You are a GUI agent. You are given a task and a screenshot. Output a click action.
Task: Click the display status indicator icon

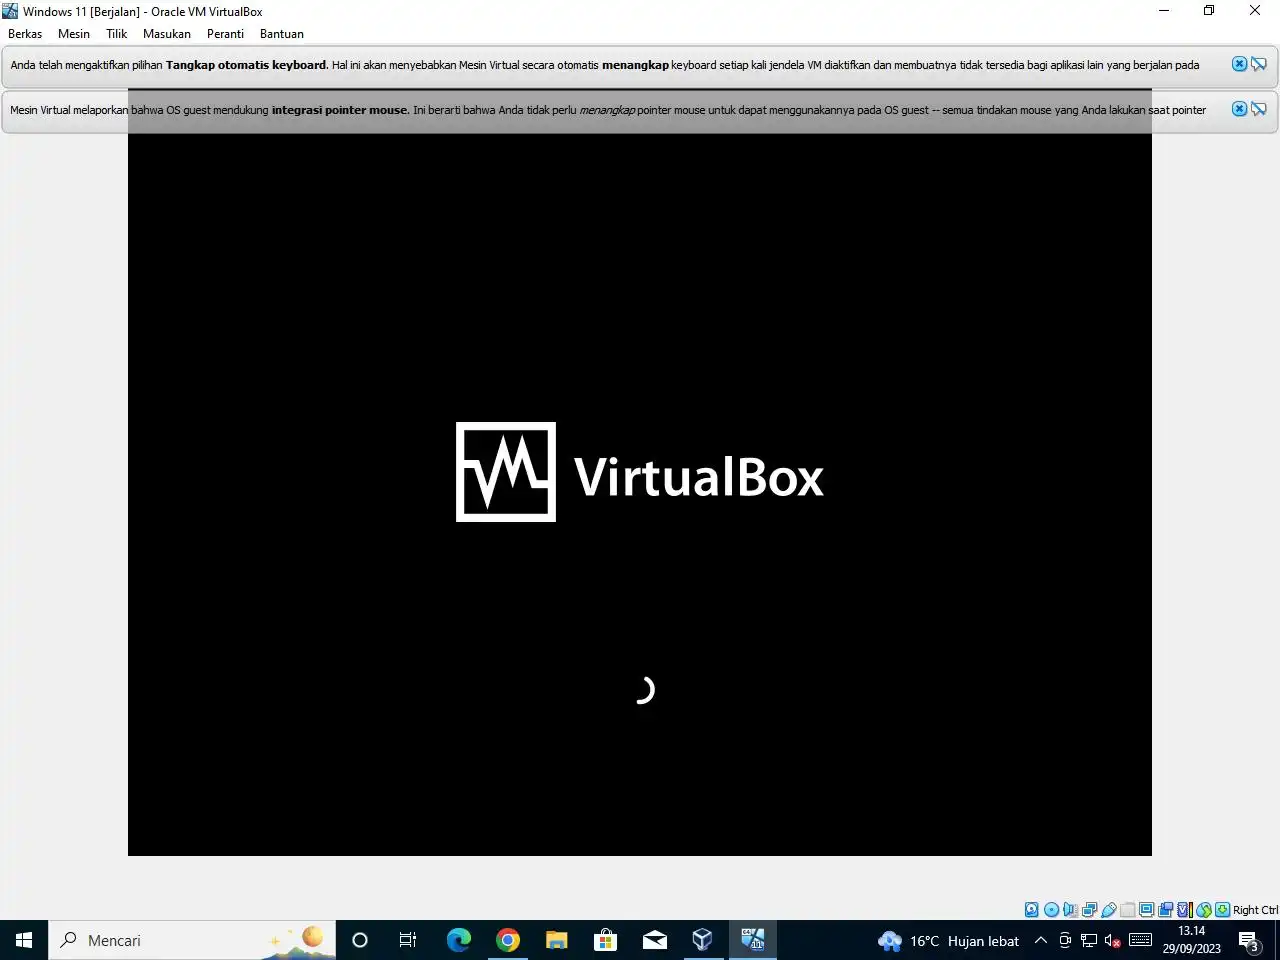tap(1146, 910)
